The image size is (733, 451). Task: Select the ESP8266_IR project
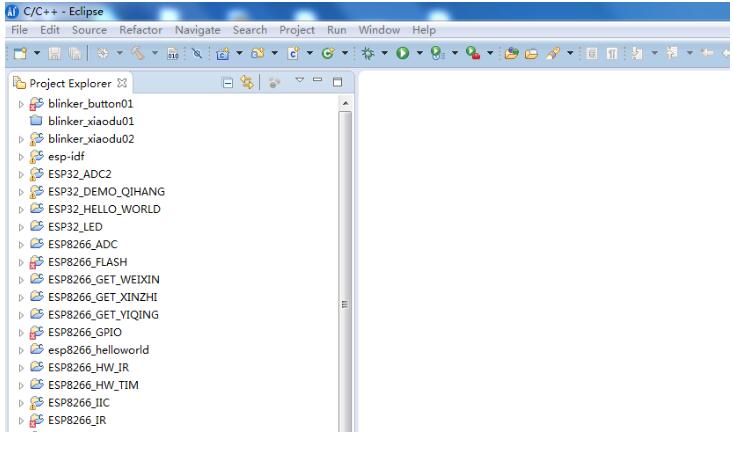[x=77, y=420]
